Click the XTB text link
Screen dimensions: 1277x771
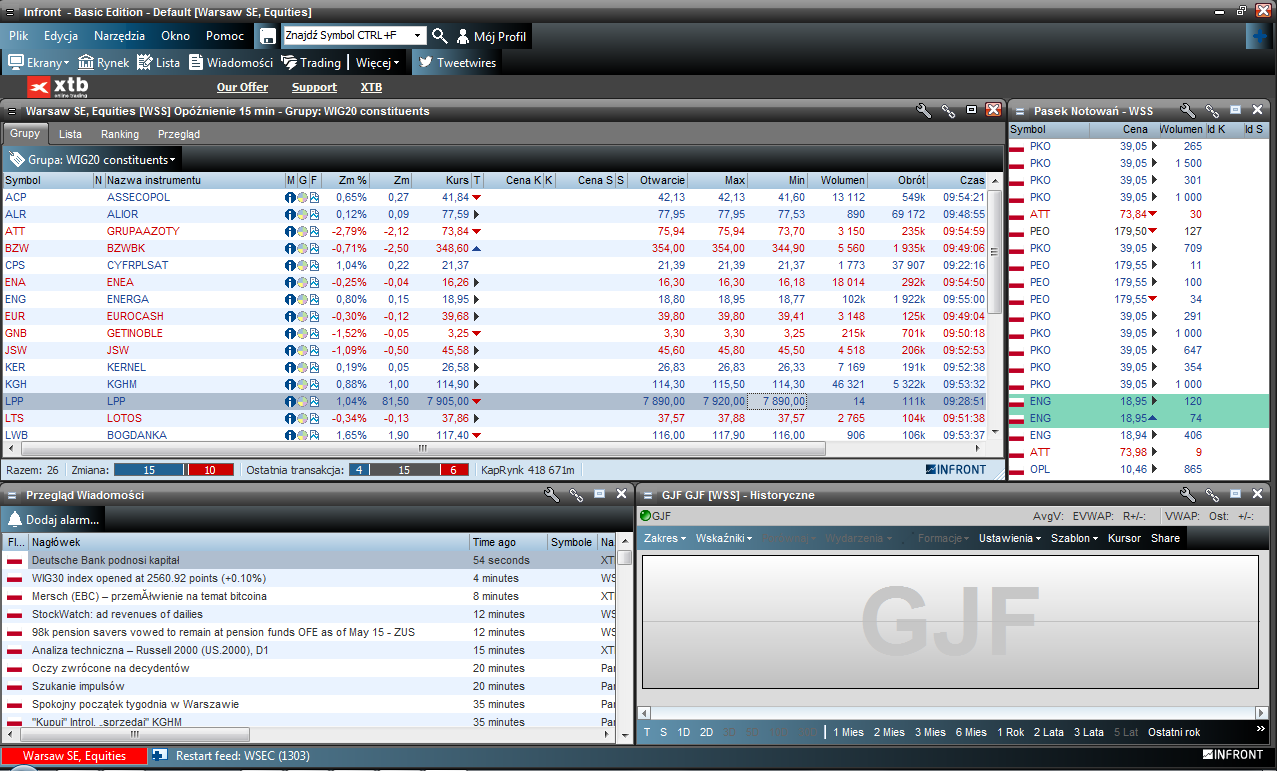click(x=371, y=87)
